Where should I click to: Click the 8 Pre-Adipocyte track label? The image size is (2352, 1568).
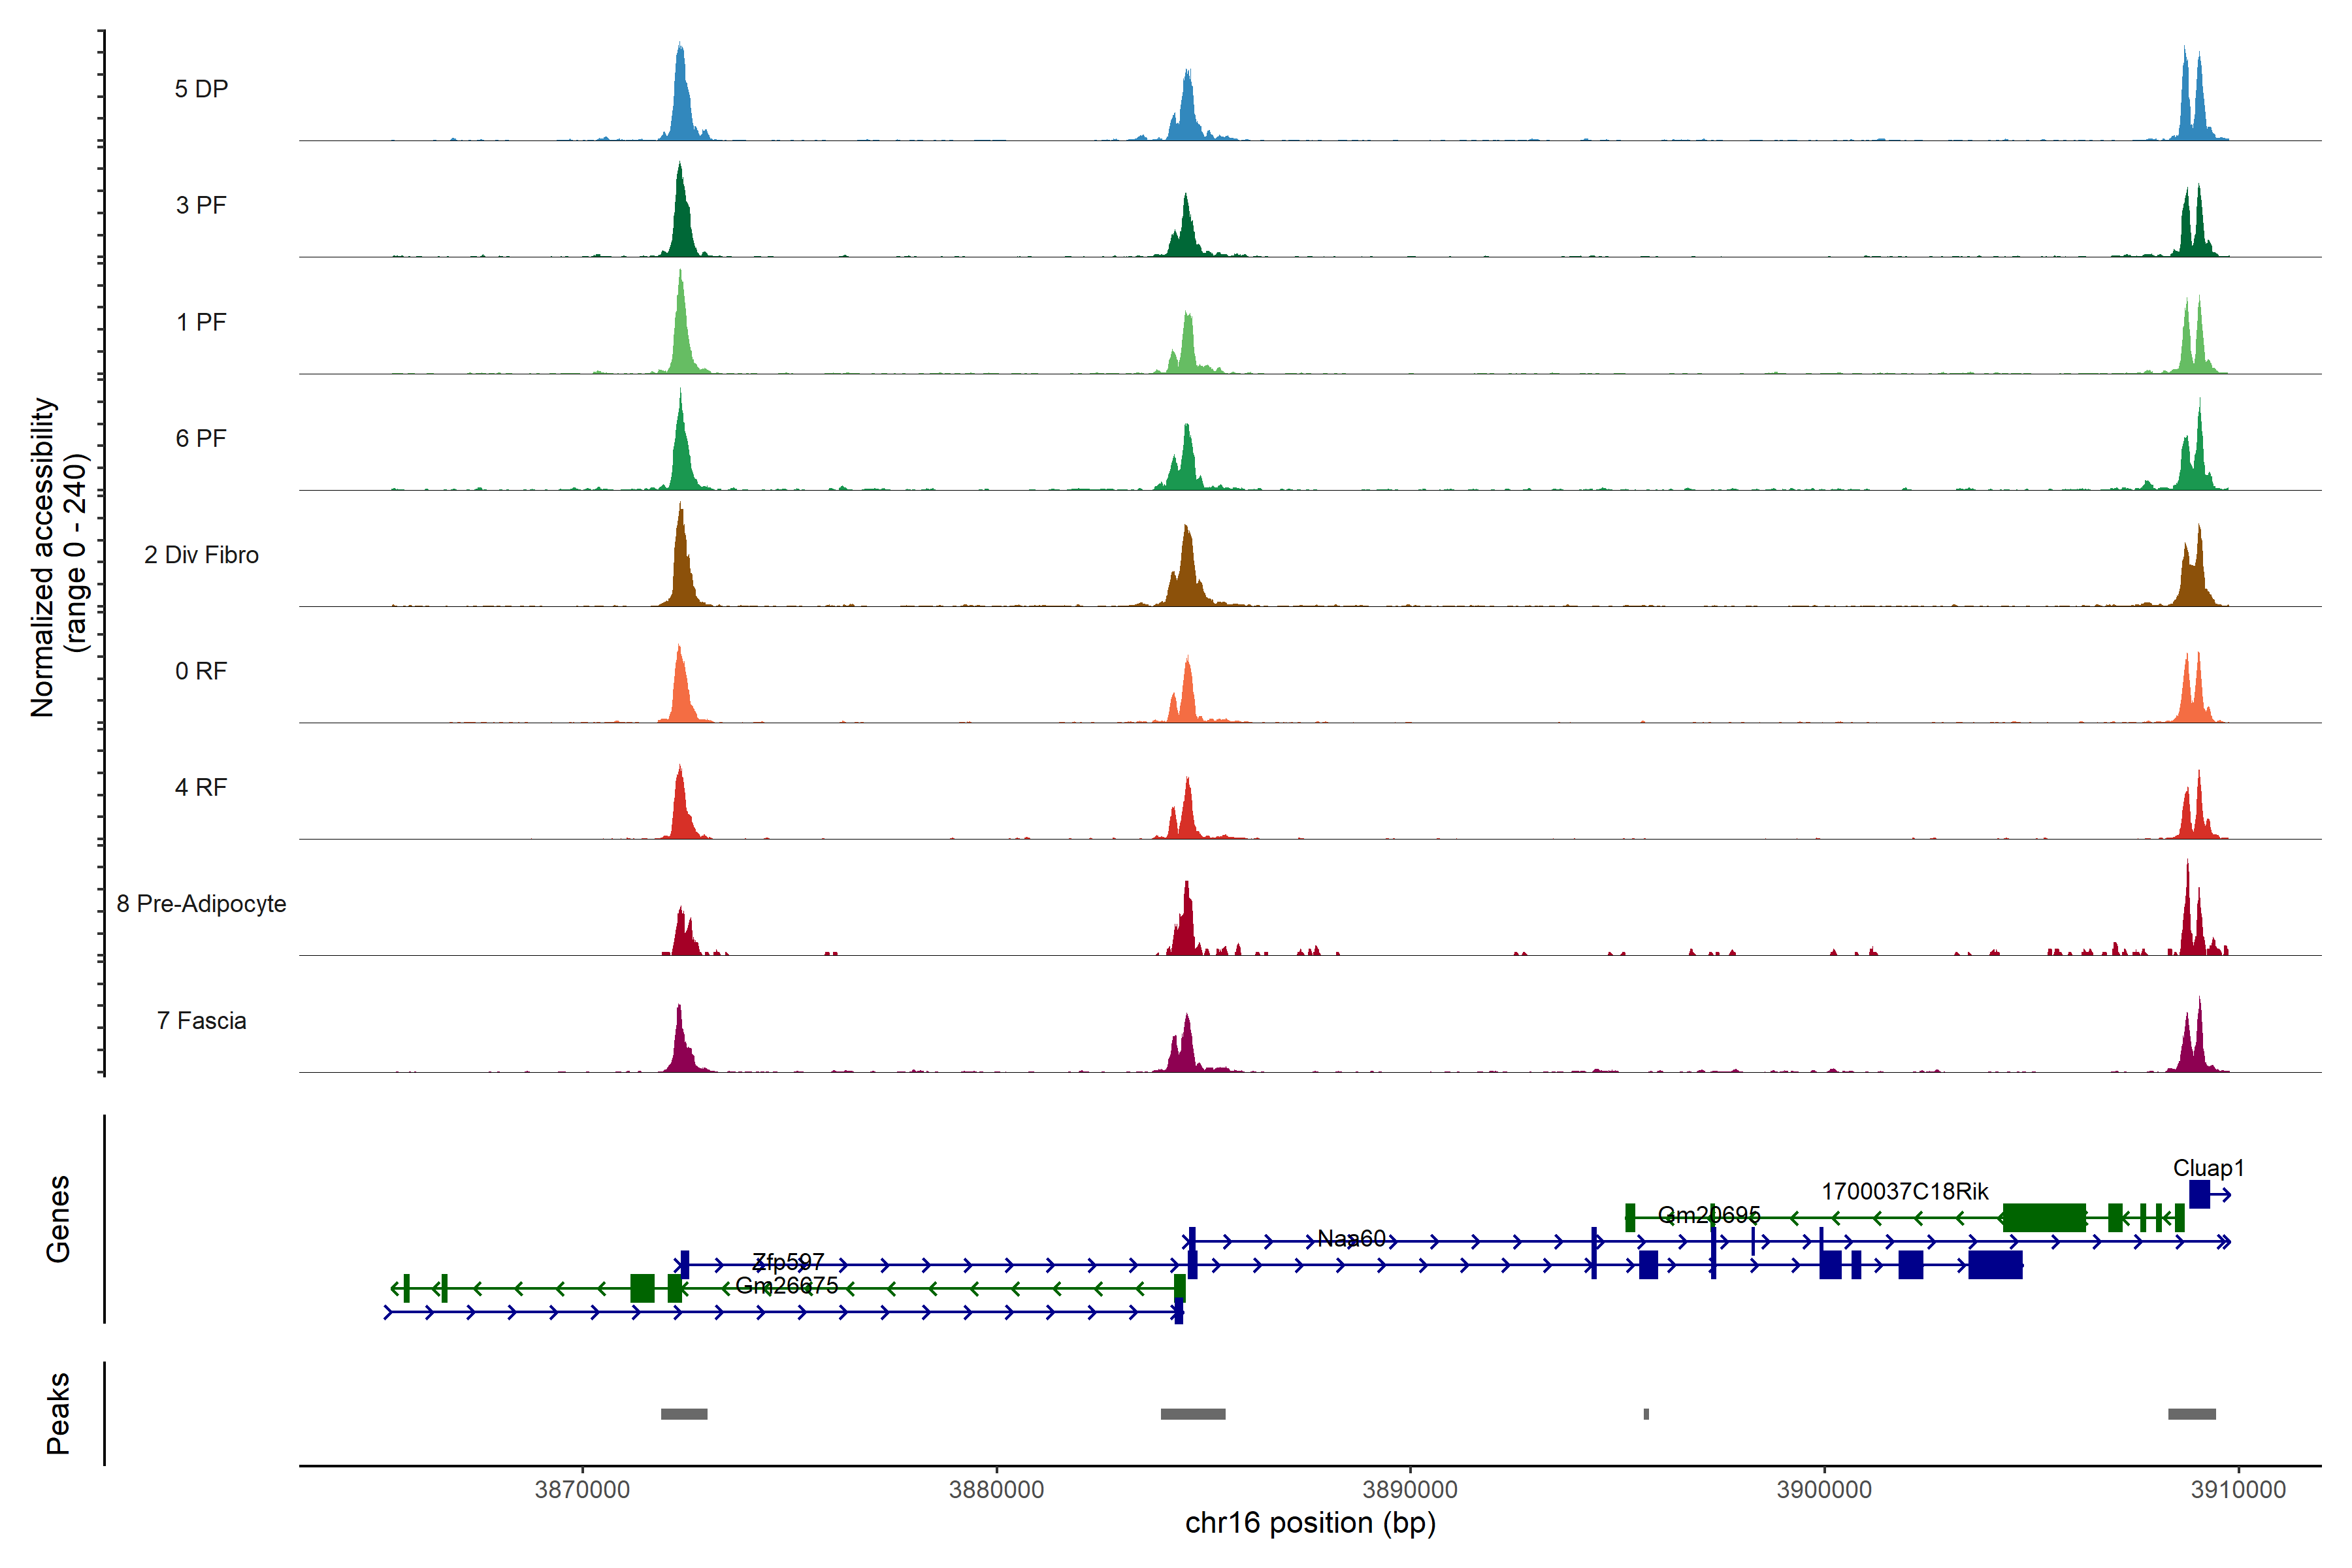click(x=201, y=904)
